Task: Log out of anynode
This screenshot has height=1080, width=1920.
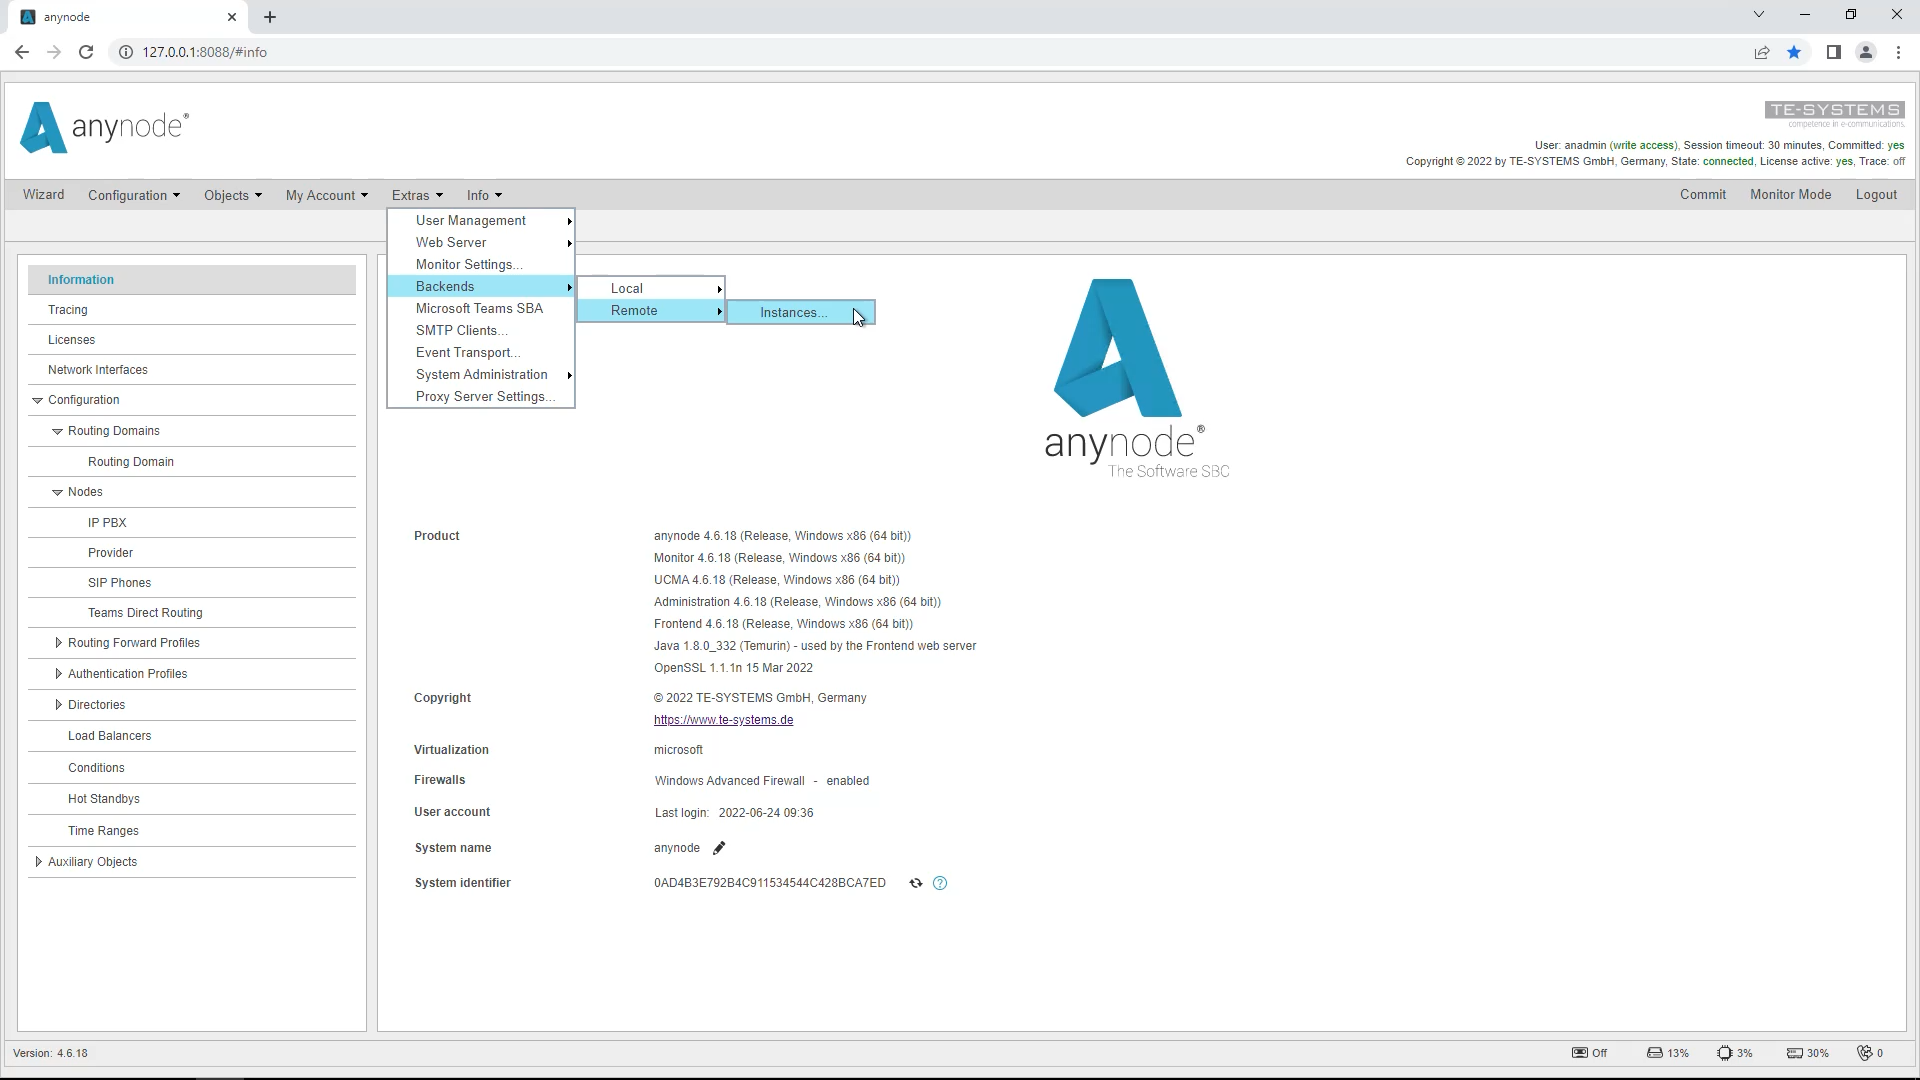Action: click(1876, 195)
